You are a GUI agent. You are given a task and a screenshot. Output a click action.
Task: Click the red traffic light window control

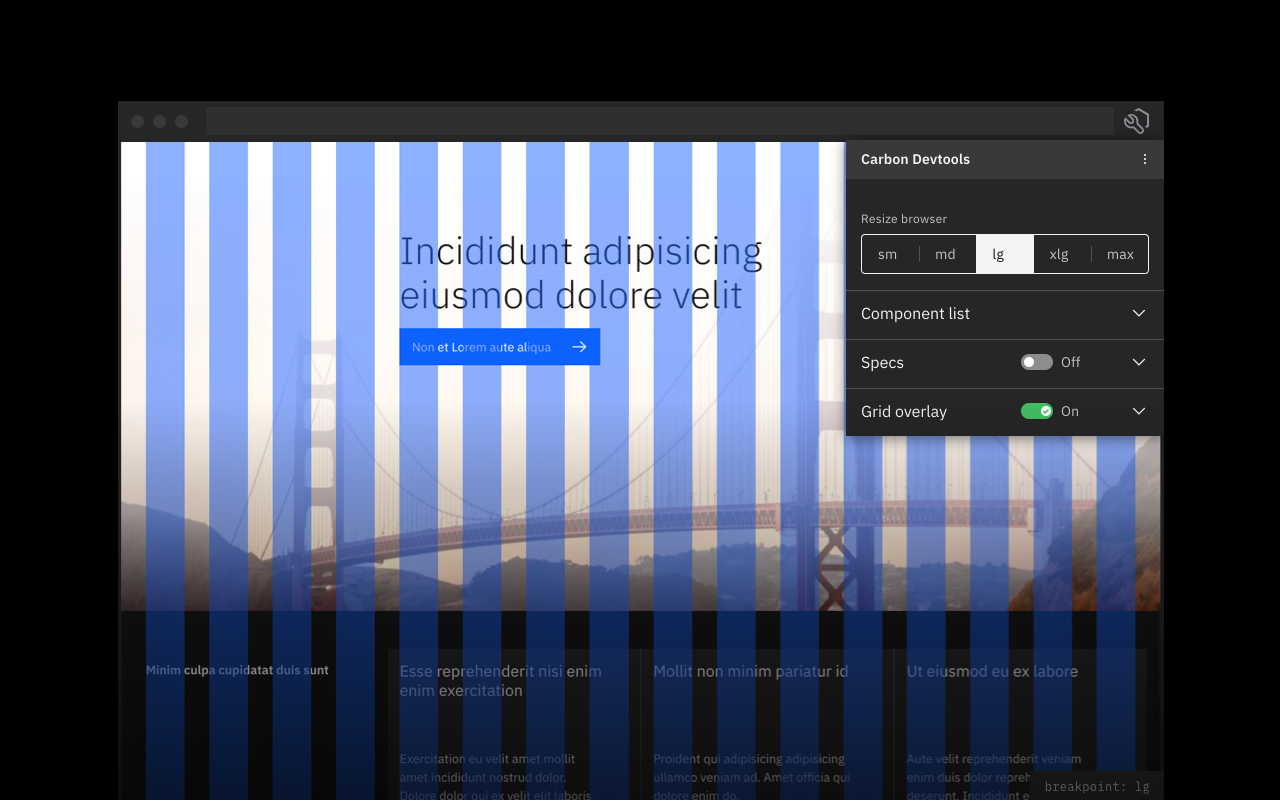tap(137, 120)
